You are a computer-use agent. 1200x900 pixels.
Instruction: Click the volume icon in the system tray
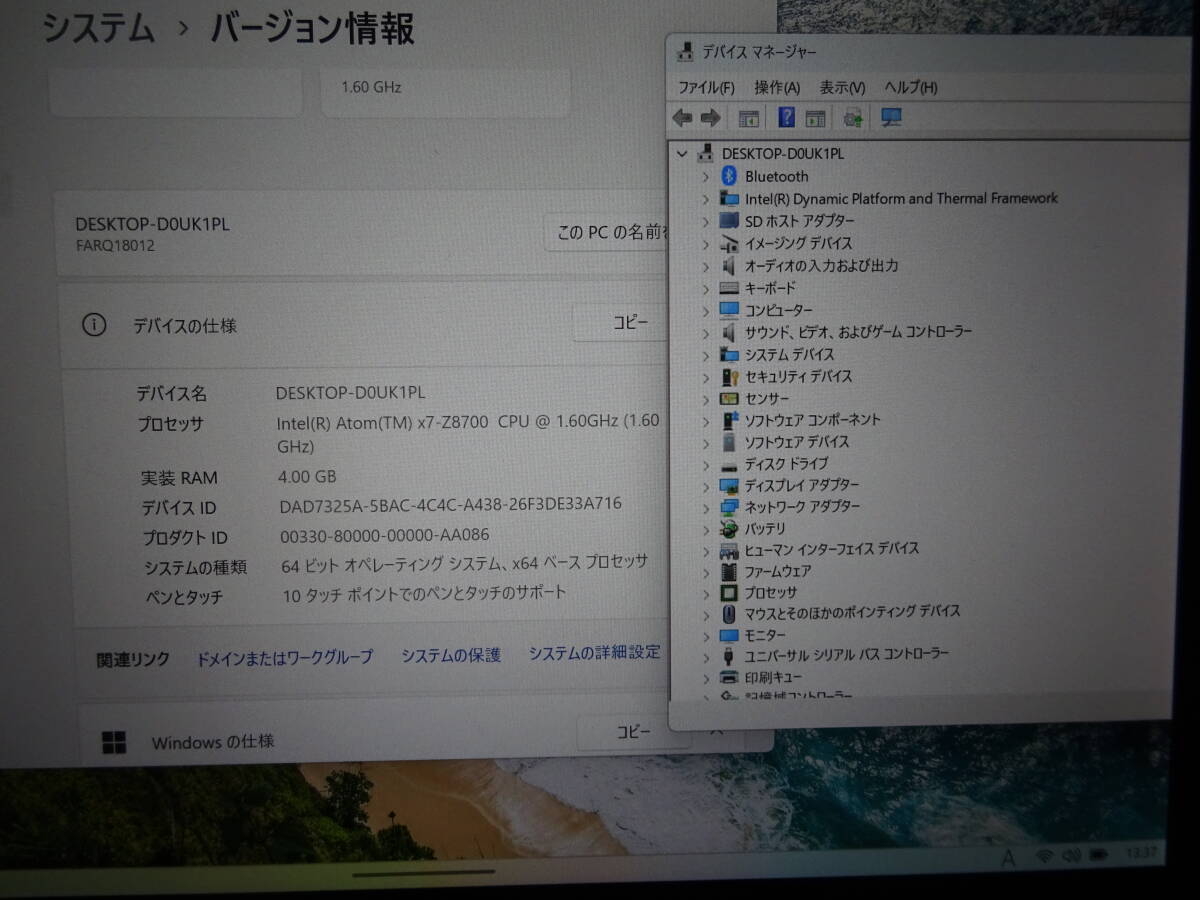click(1072, 856)
